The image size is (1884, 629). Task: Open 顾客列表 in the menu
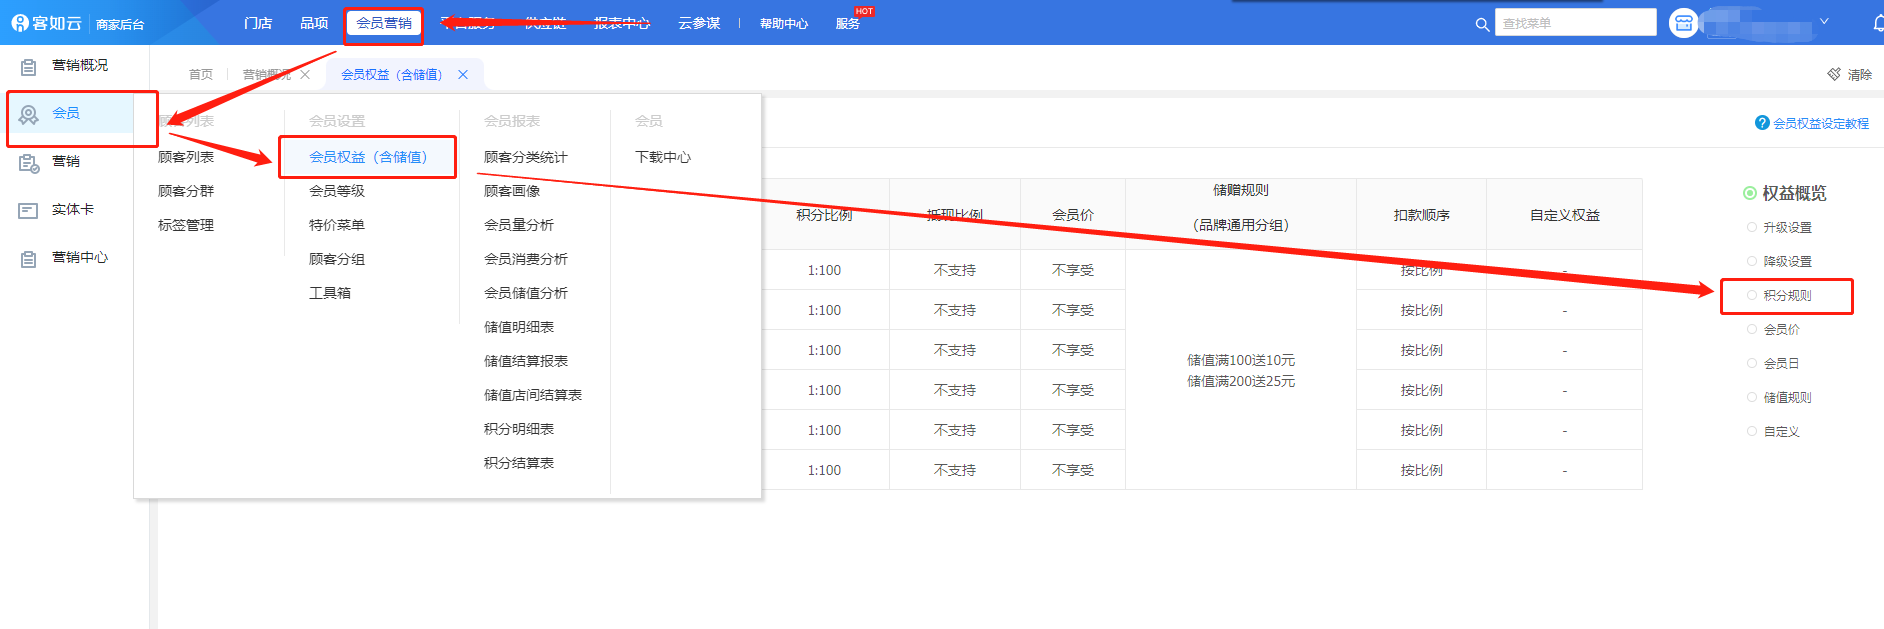point(186,157)
